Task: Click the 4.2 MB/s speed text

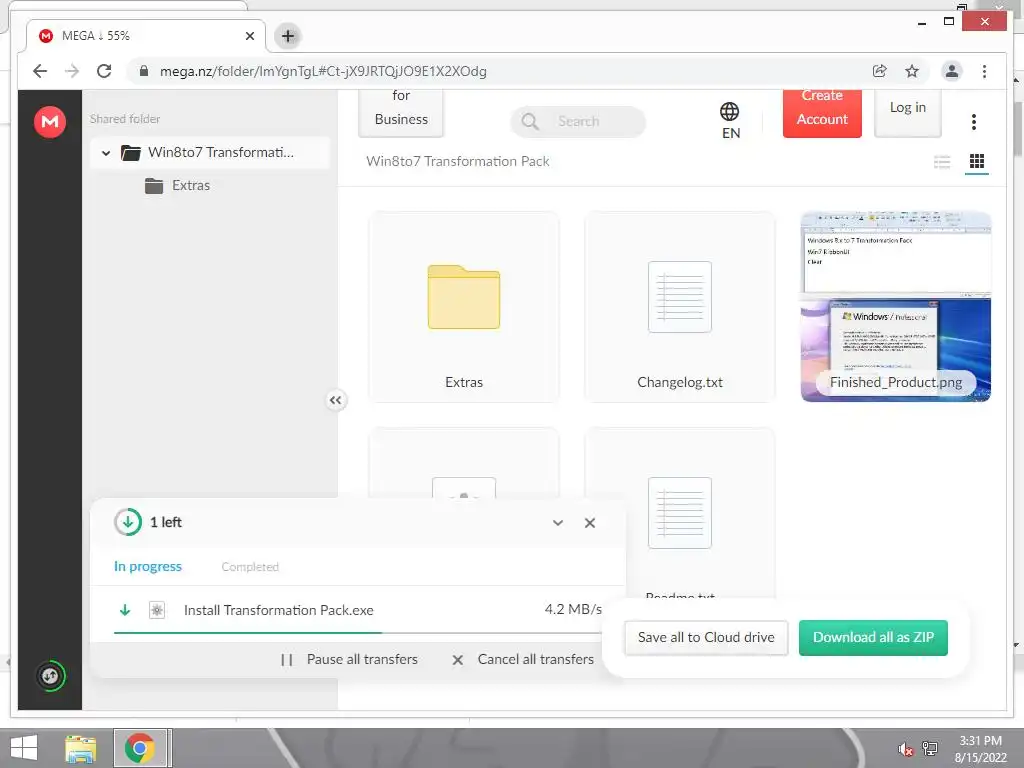Action: [x=573, y=609]
